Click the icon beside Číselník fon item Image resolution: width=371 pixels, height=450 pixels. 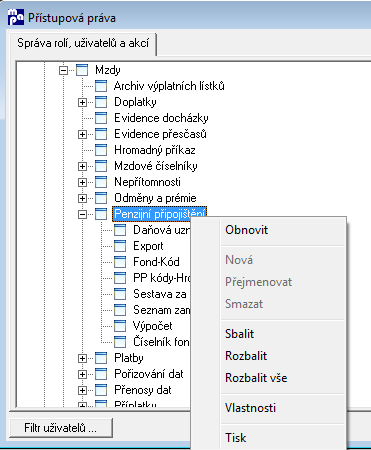click(120, 342)
